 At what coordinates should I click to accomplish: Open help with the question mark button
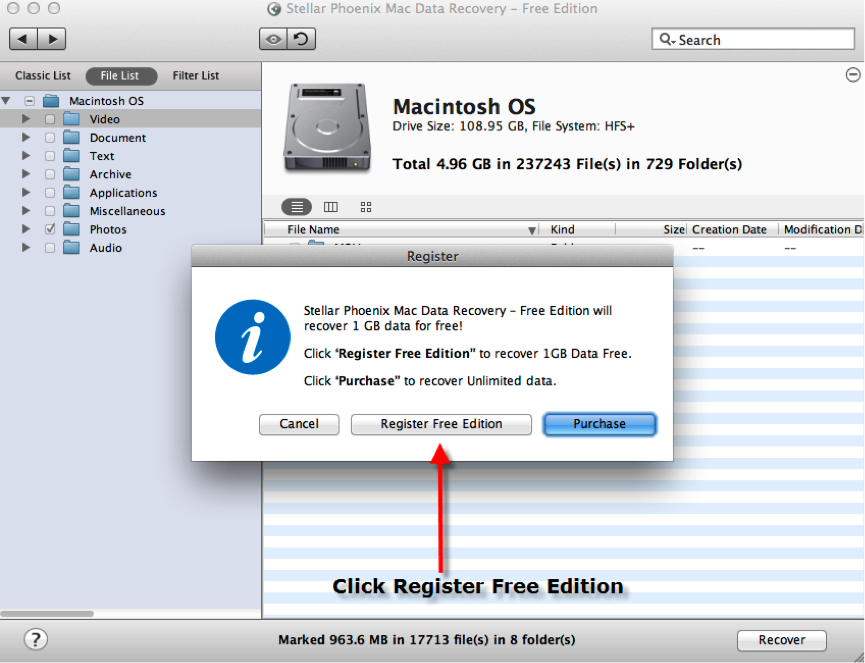pyautogui.click(x=36, y=640)
